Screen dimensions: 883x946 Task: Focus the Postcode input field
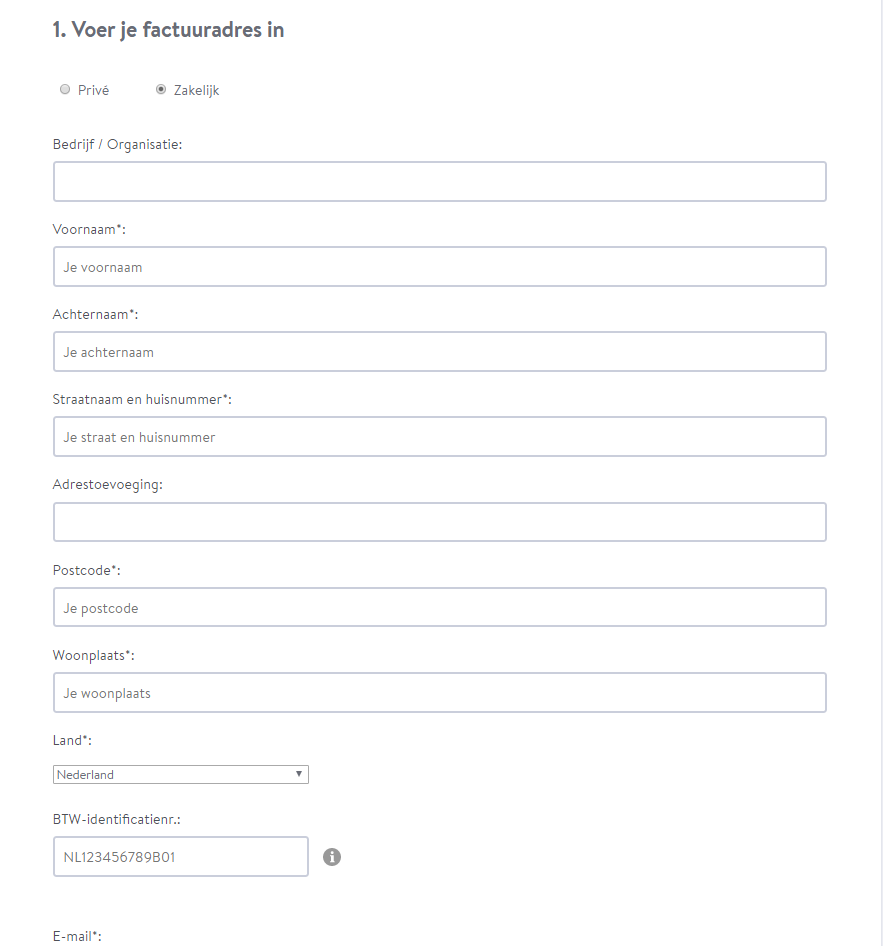coord(440,607)
